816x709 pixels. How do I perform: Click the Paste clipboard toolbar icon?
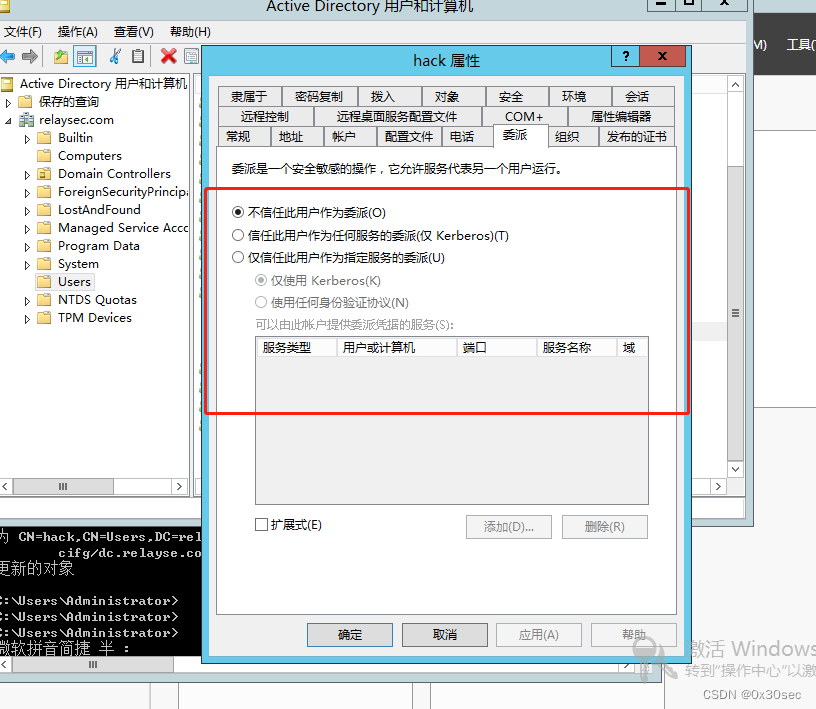[137, 56]
